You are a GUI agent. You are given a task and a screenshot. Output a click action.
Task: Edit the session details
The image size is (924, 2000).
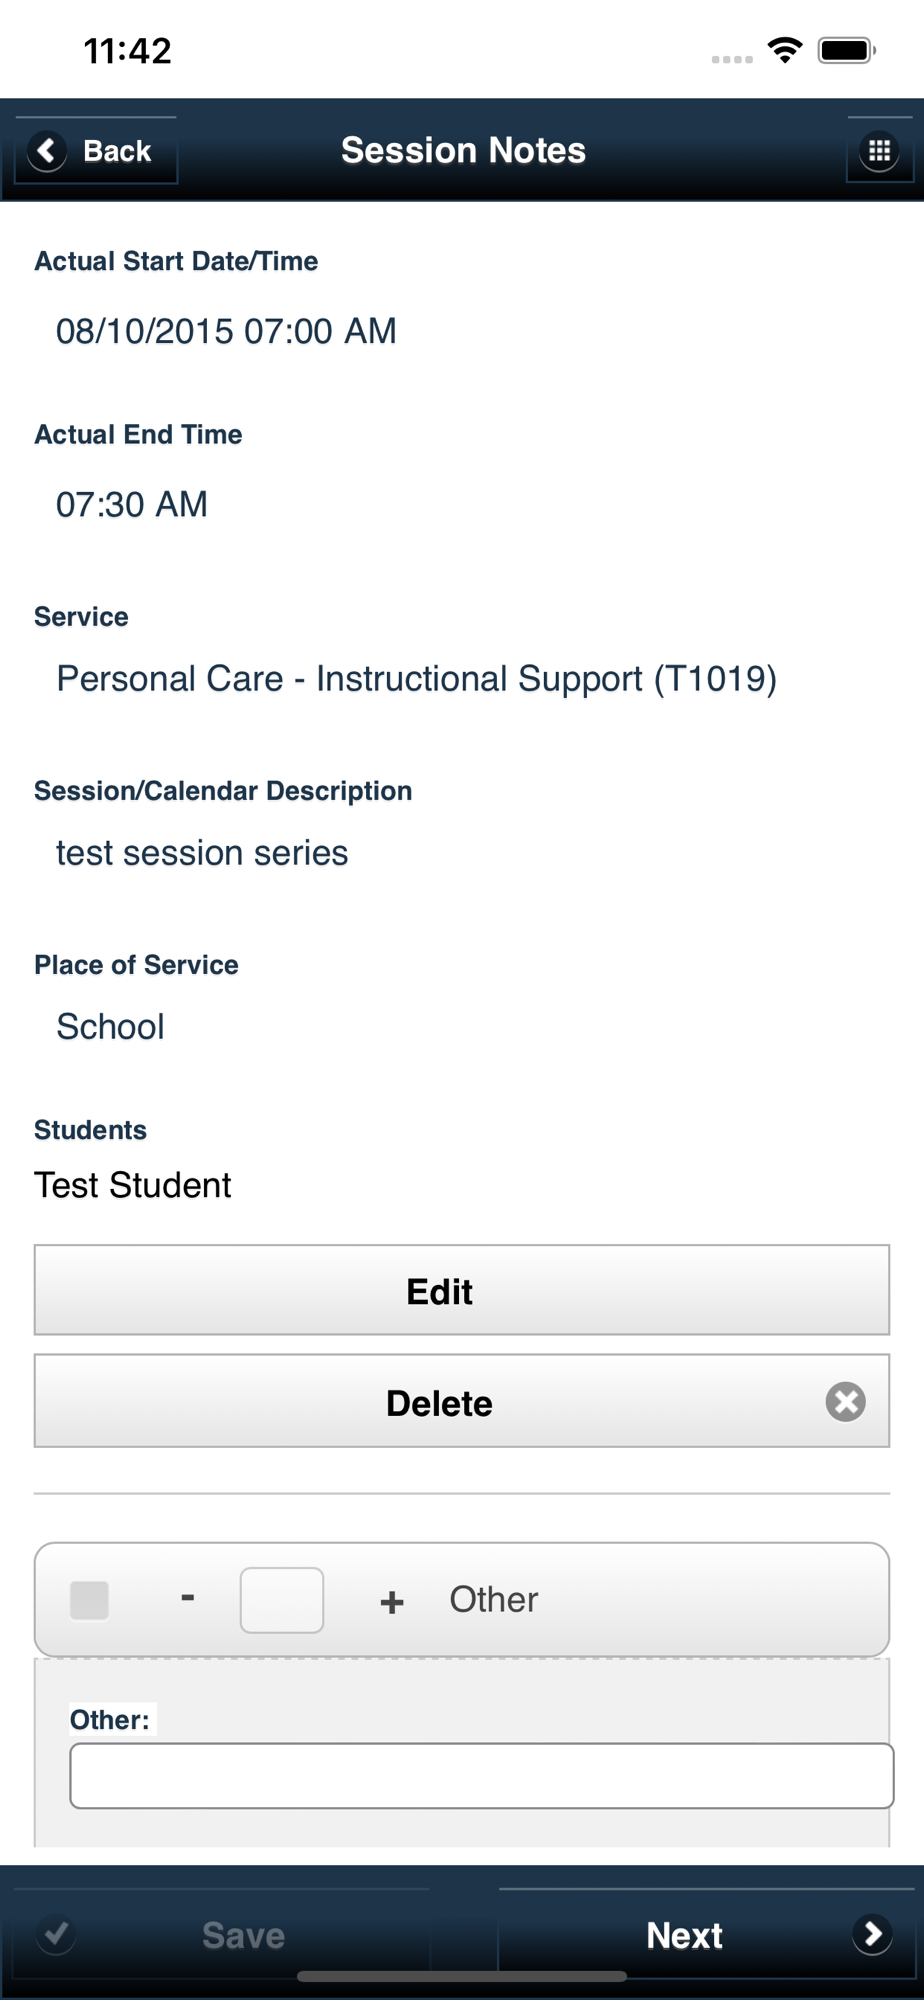point(462,1290)
